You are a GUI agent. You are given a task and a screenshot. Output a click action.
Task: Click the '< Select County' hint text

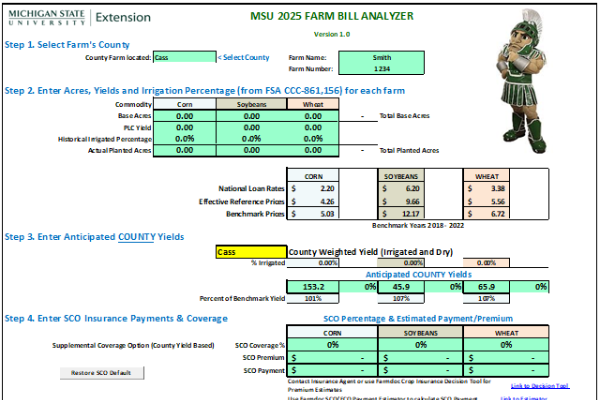pyautogui.click(x=243, y=57)
